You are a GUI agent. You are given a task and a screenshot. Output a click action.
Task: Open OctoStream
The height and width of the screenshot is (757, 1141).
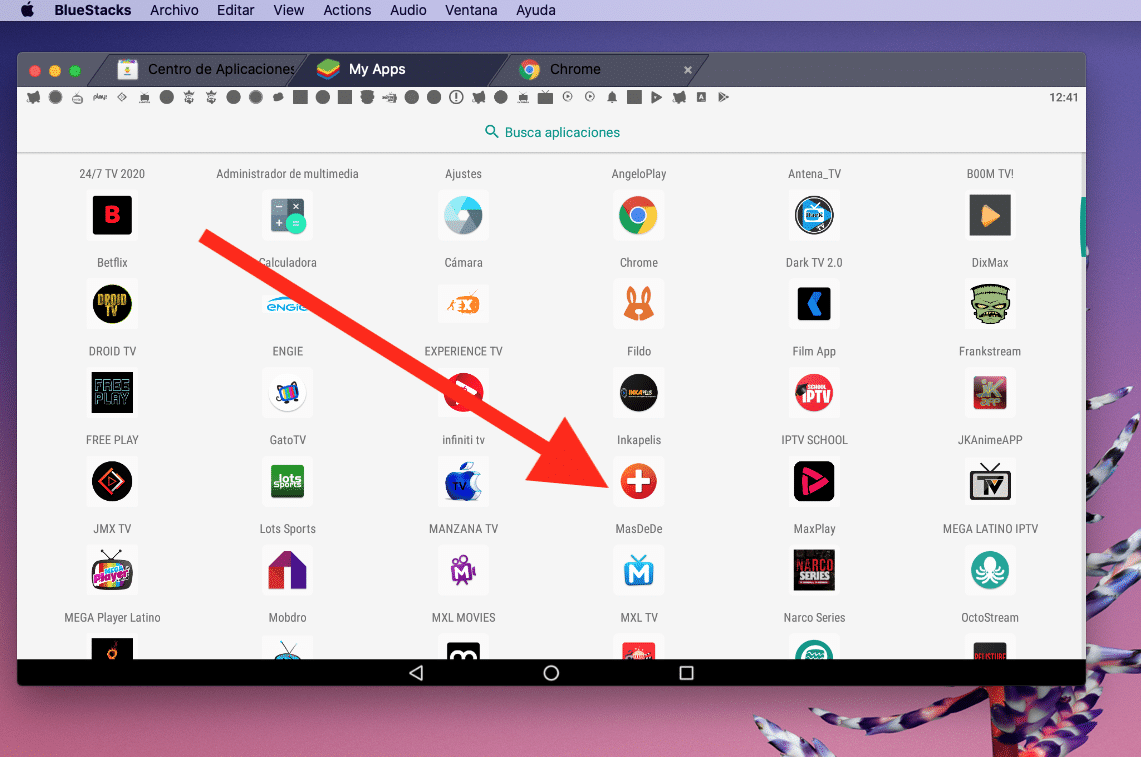tap(989, 571)
